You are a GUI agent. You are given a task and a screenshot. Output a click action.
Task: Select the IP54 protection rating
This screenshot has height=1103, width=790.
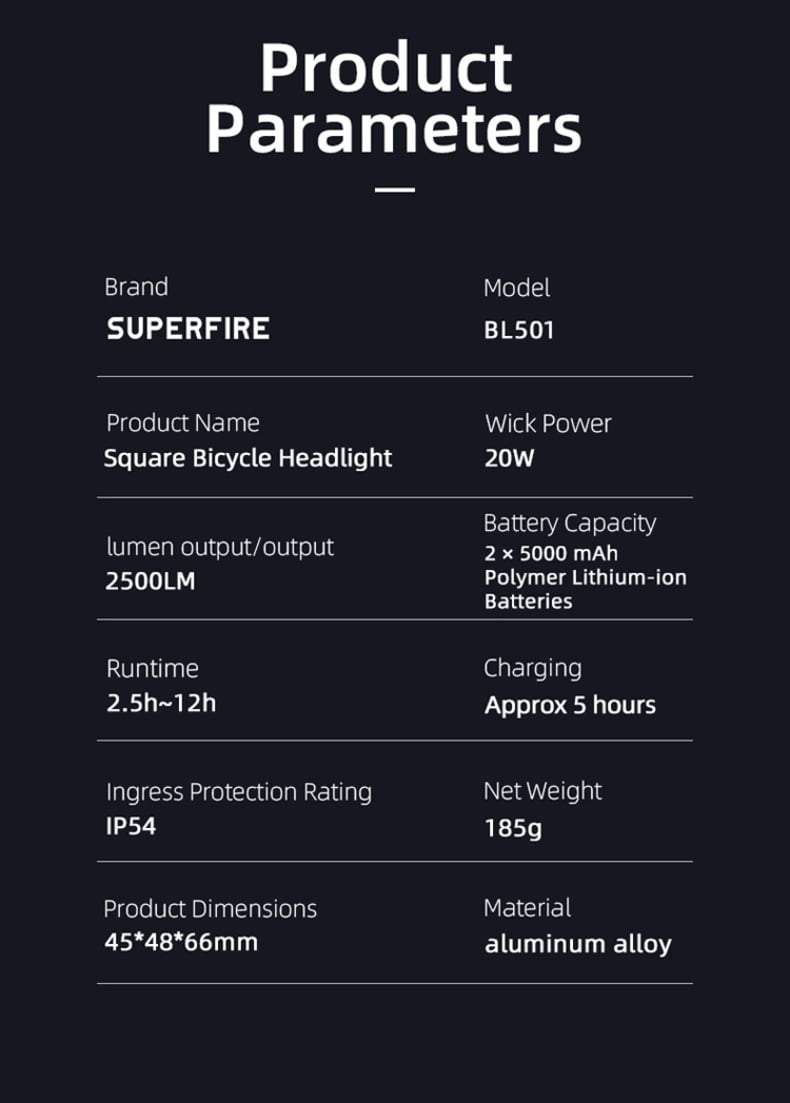click(x=131, y=826)
